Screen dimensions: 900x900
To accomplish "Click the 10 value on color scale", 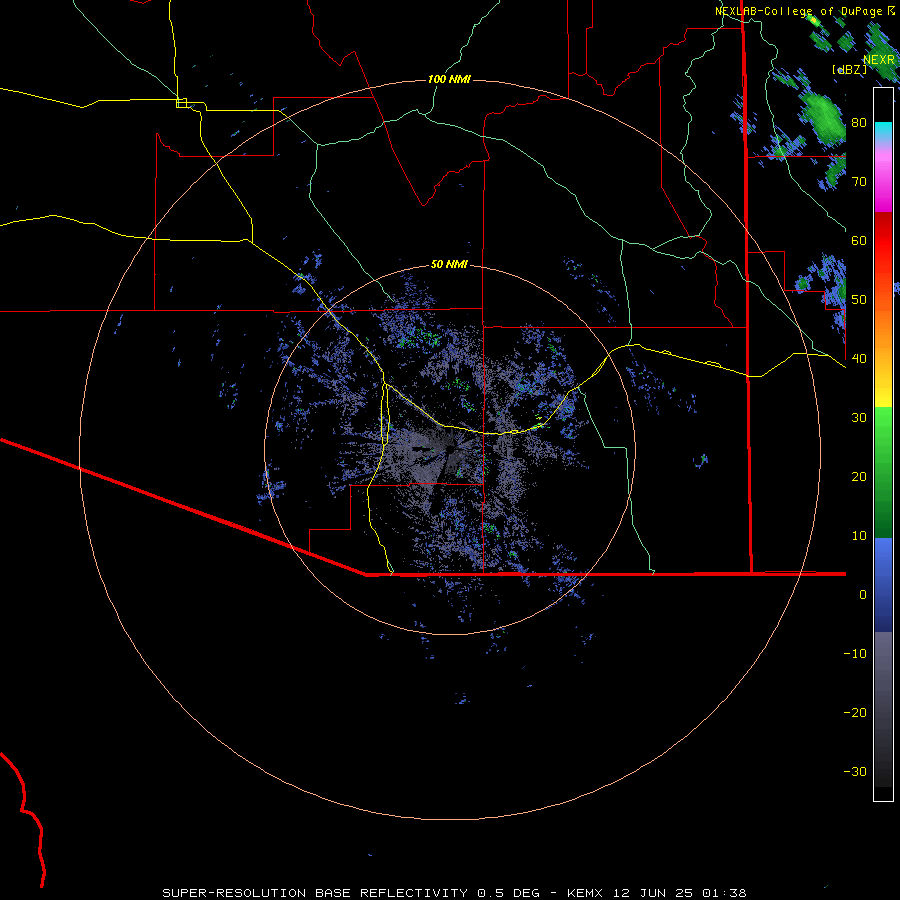I will coord(859,536).
